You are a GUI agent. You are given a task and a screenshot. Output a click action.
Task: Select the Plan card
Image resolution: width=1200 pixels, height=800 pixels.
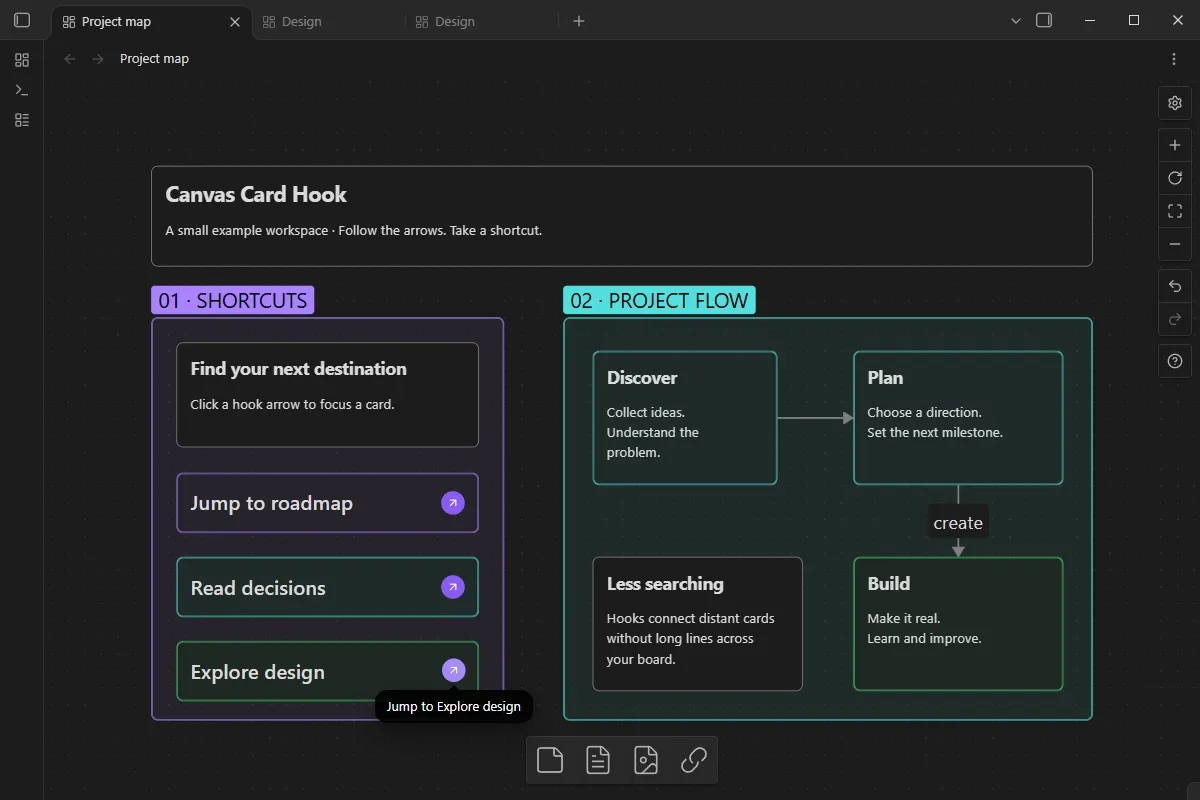point(958,418)
